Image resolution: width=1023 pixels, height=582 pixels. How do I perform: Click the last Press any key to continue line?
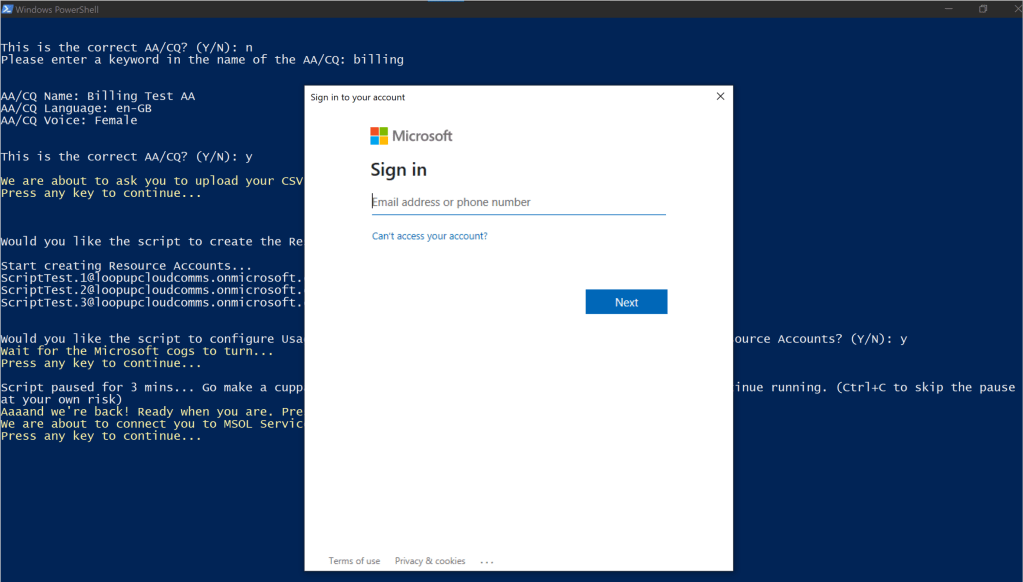click(x=100, y=436)
